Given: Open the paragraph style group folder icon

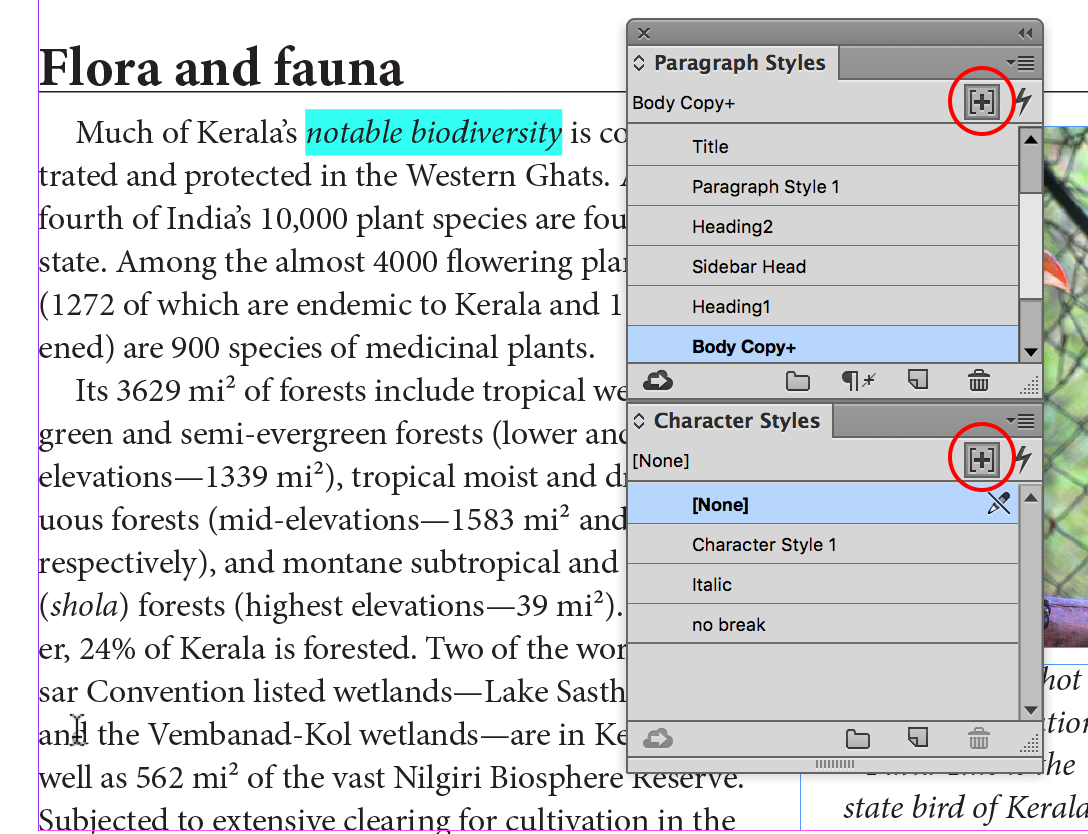Looking at the screenshot, I should point(797,380).
